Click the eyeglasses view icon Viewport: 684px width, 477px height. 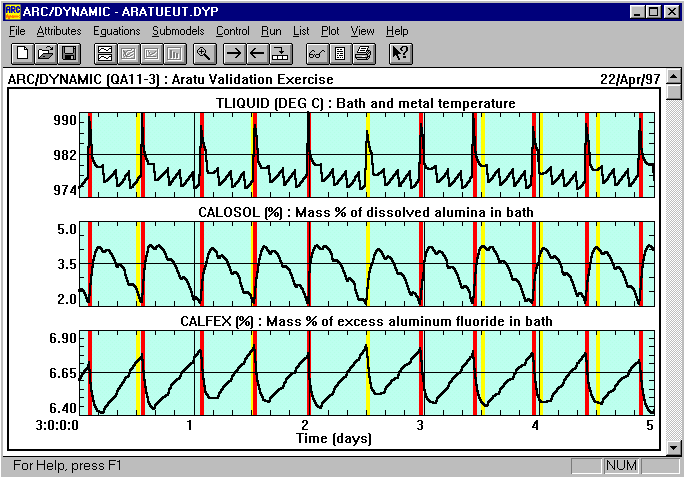pyautogui.click(x=316, y=53)
